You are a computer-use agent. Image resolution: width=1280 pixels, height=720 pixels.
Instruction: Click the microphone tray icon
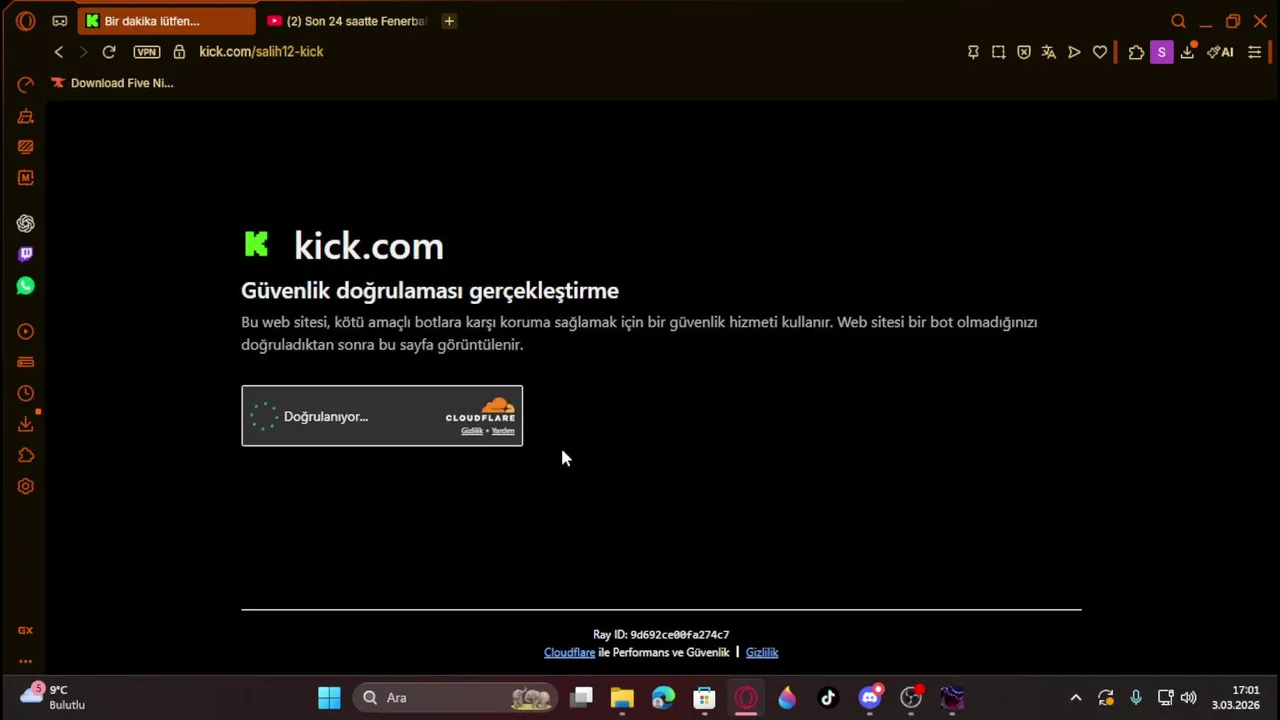point(1136,698)
